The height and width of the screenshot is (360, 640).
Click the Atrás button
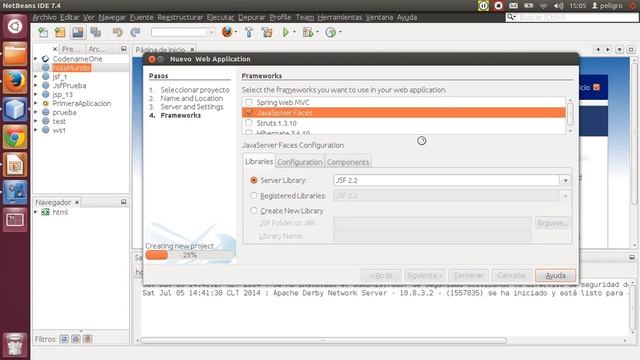[381, 276]
